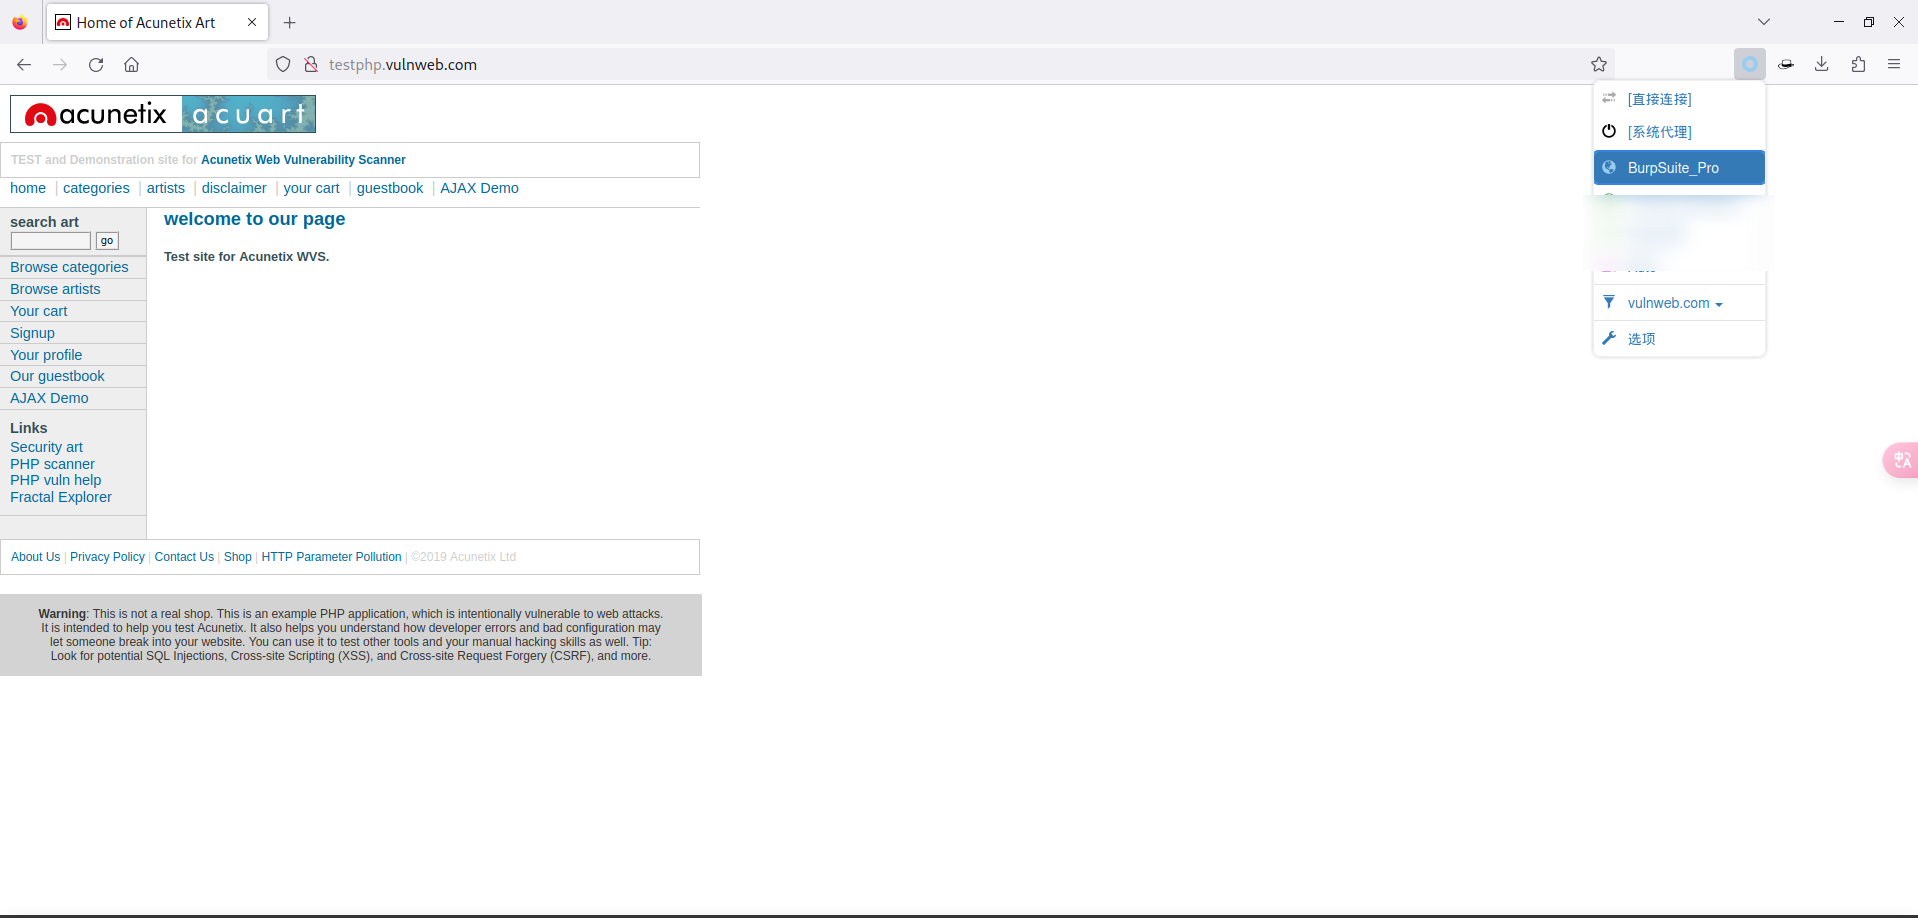This screenshot has height=918, width=1918.
Task: Click the Firefox logo button in tab bar
Action: pos(20,23)
